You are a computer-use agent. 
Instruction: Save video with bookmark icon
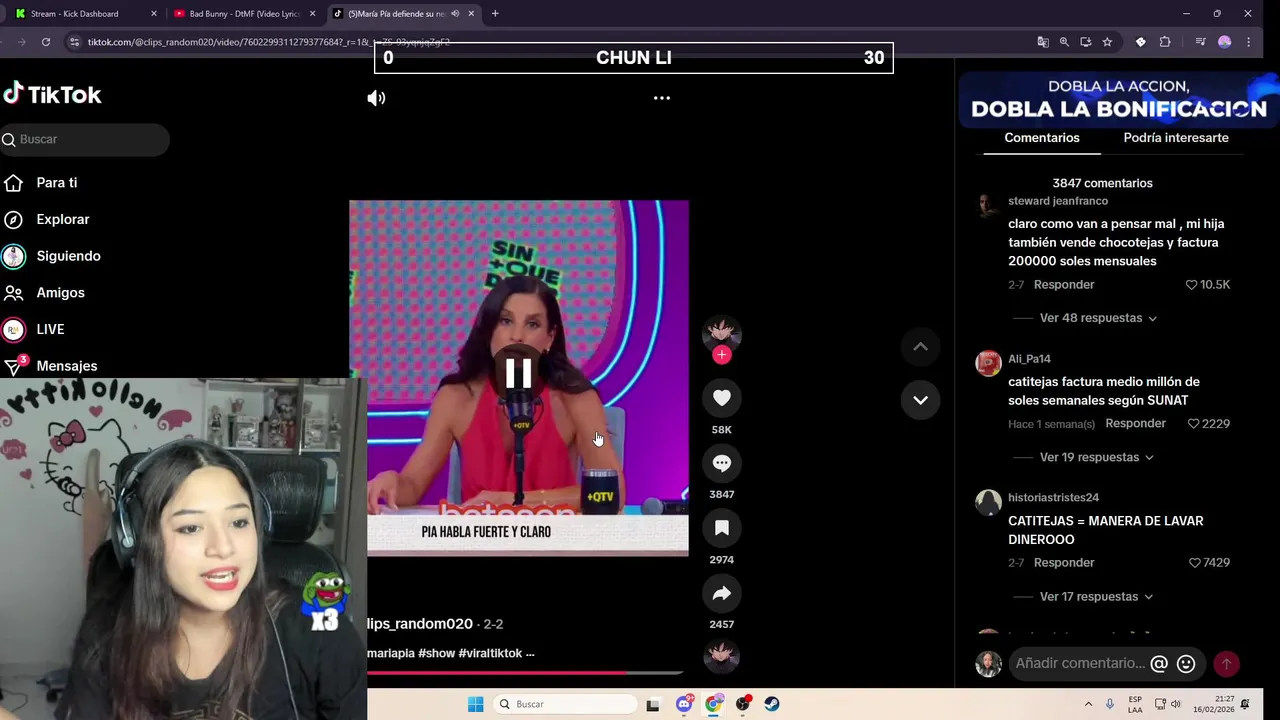(x=721, y=528)
